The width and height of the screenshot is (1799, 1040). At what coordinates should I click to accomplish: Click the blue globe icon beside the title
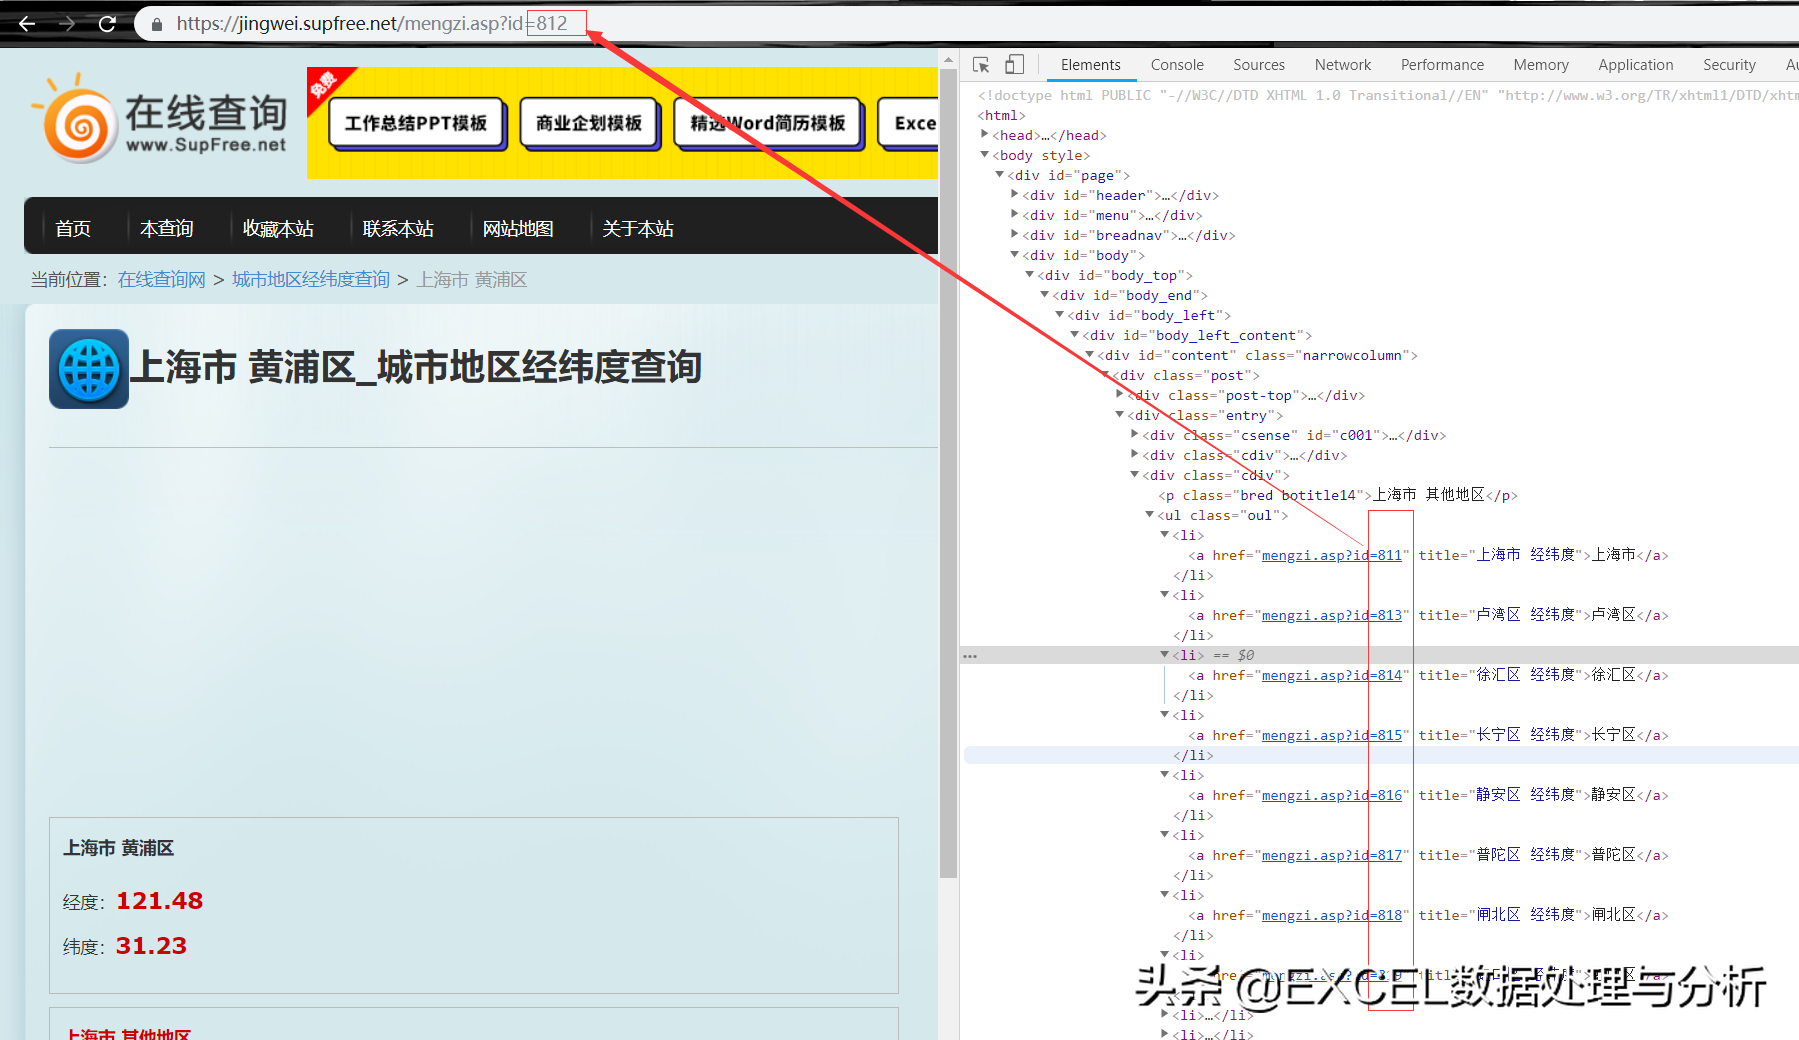point(89,369)
